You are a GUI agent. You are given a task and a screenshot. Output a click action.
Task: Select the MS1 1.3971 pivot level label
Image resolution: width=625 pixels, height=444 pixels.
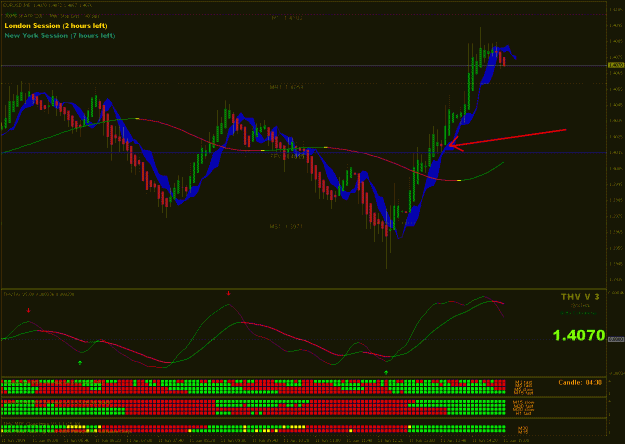[286, 226]
